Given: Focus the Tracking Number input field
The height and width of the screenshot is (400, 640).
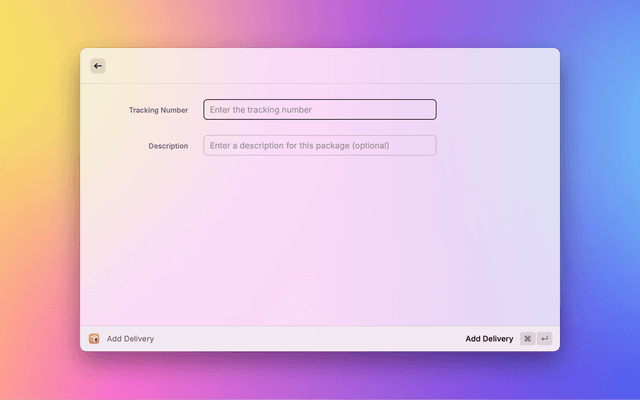Looking at the screenshot, I should pos(319,110).
